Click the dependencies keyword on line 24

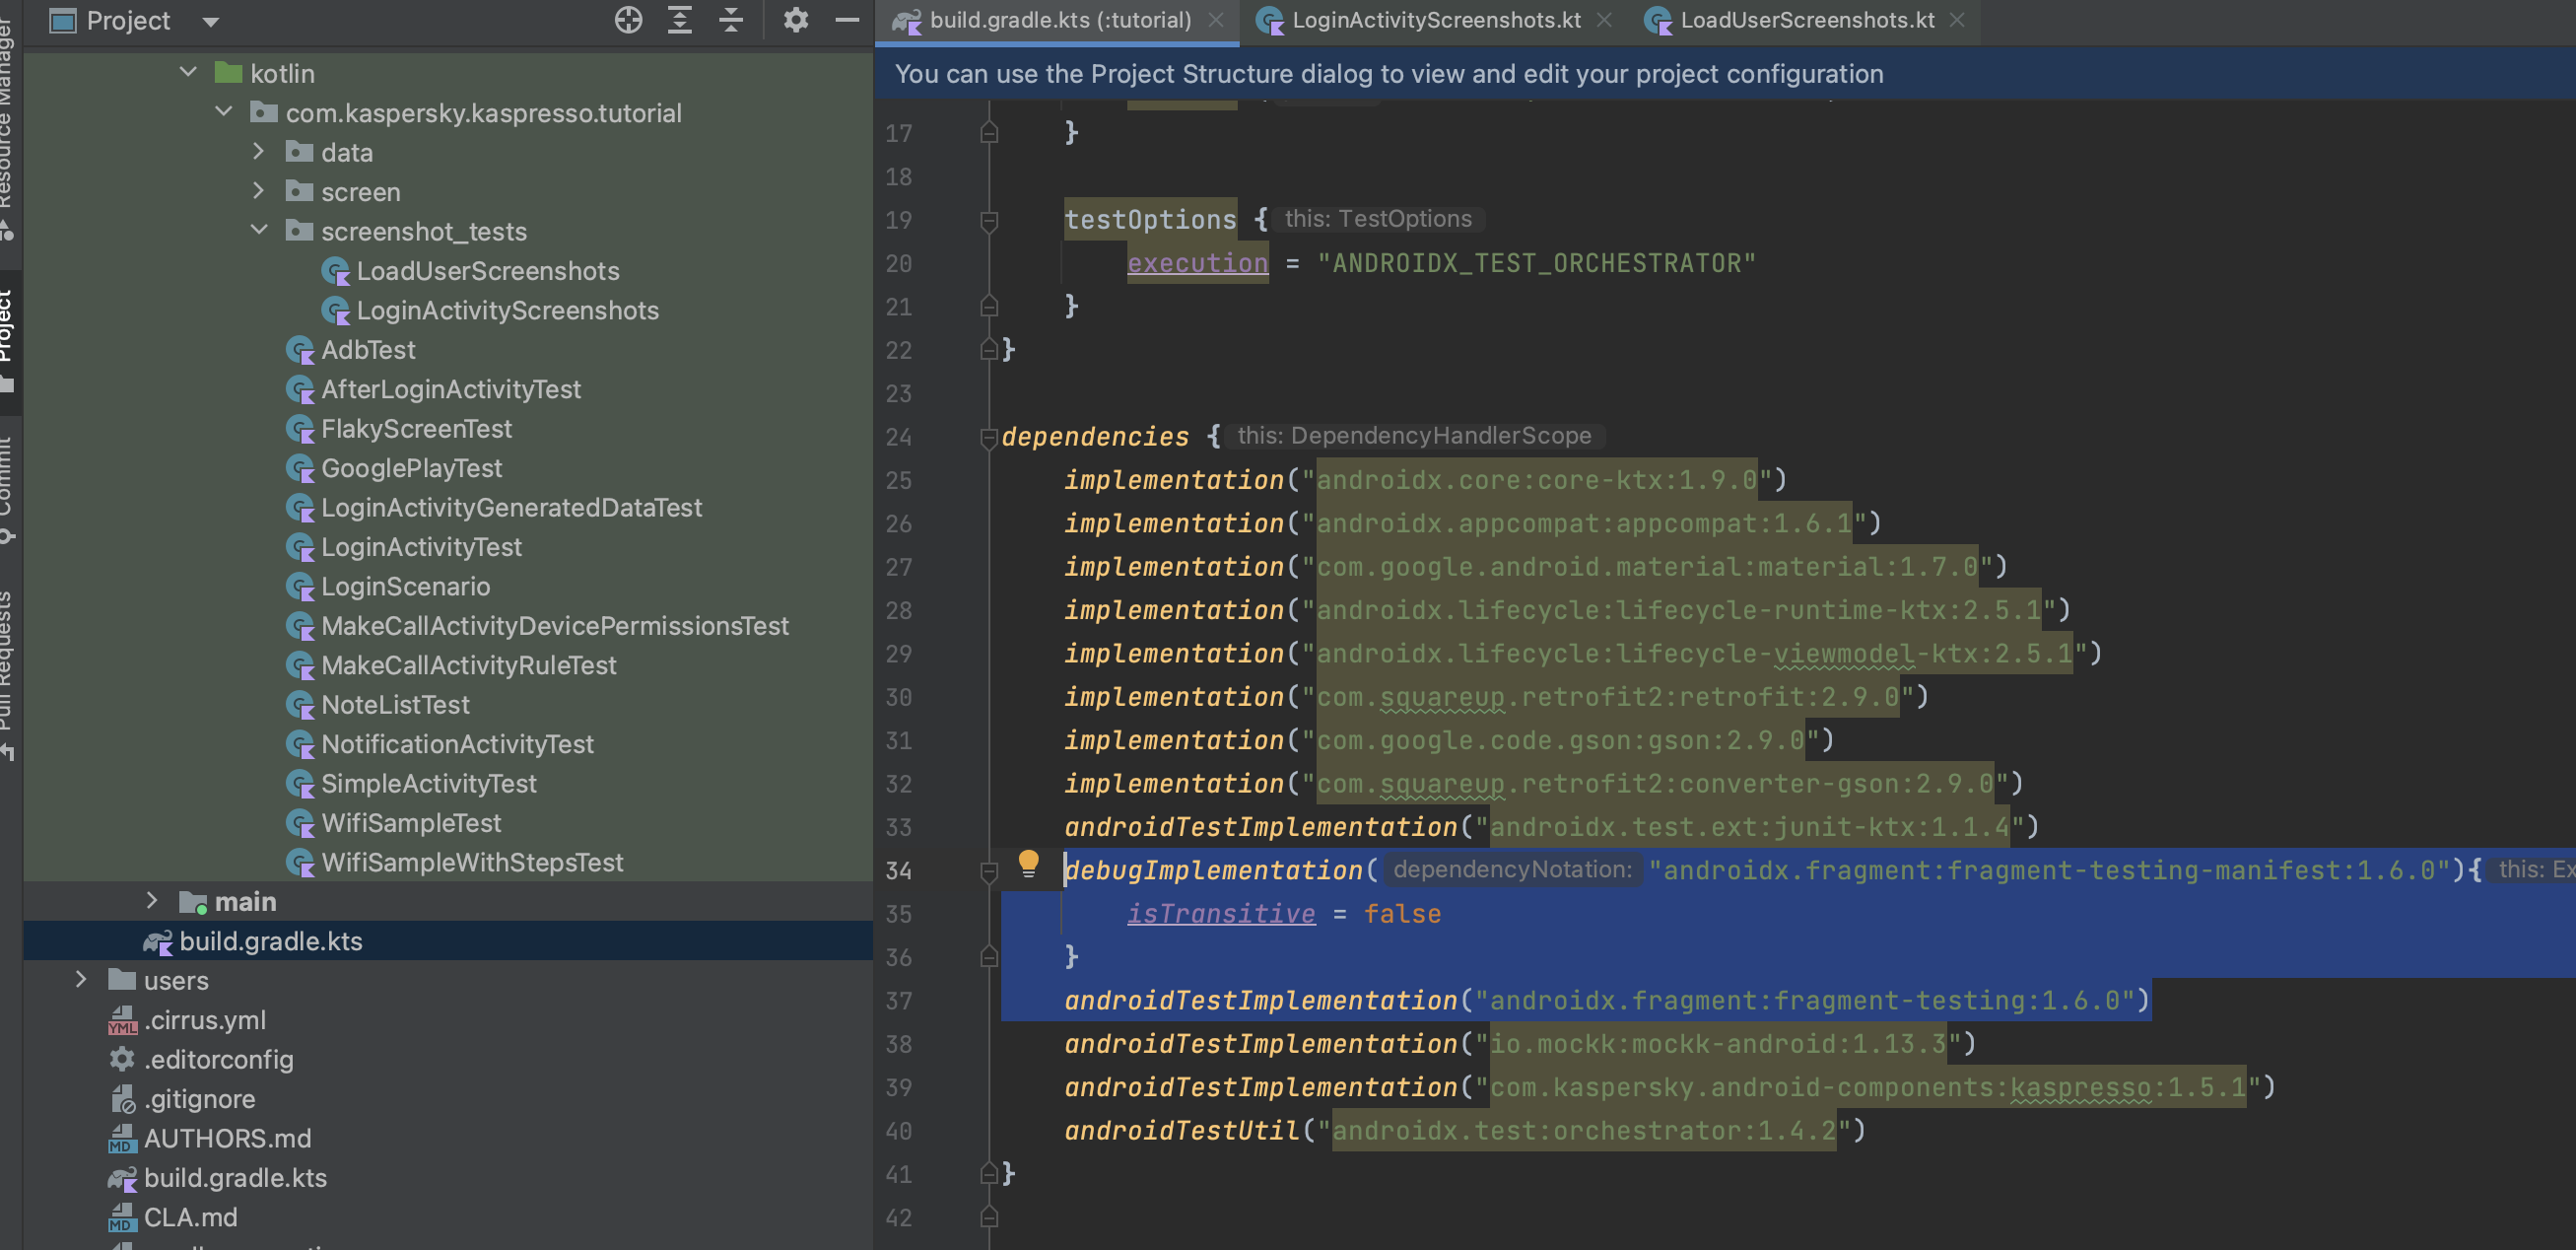pyautogui.click(x=1095, y=437)
